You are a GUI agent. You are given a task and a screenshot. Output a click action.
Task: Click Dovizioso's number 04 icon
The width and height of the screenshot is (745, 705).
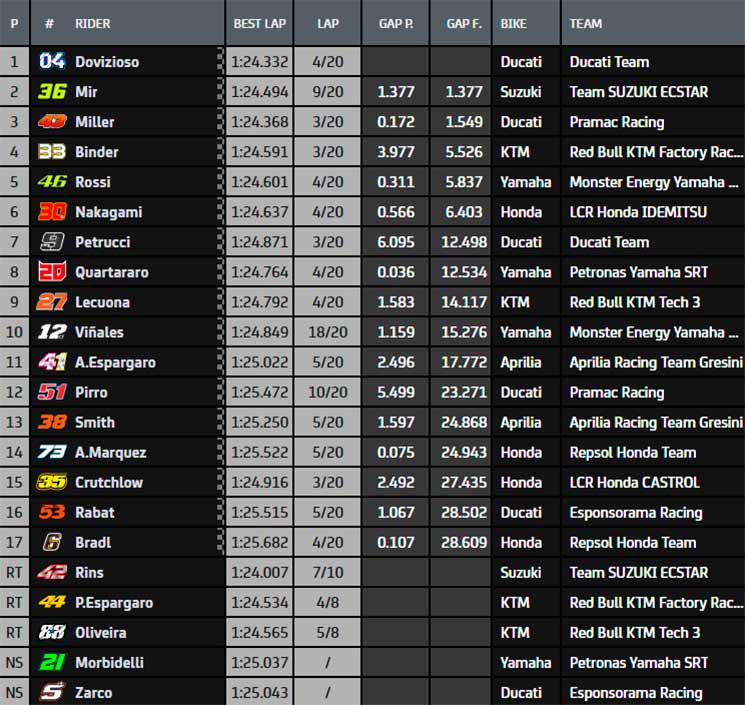(x=52, y=61)
